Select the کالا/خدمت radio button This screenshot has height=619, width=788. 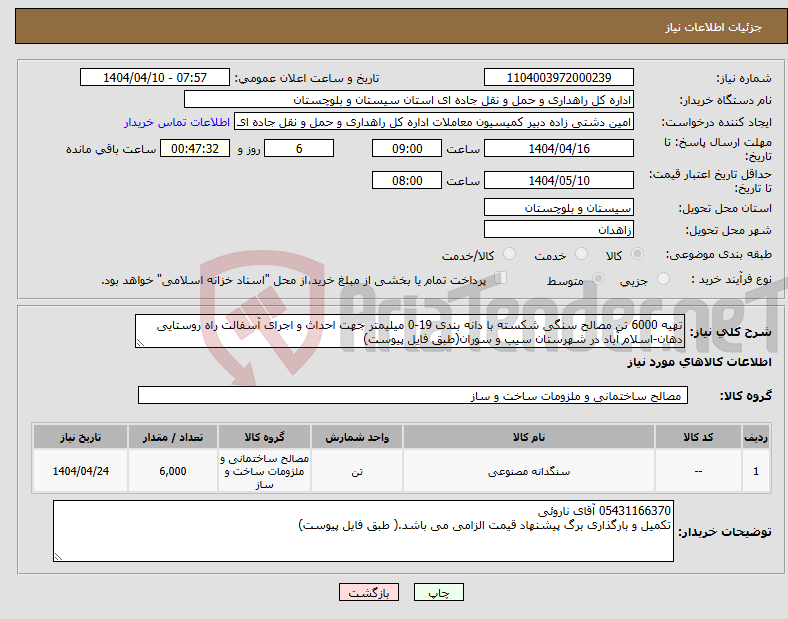pos(509,254)
